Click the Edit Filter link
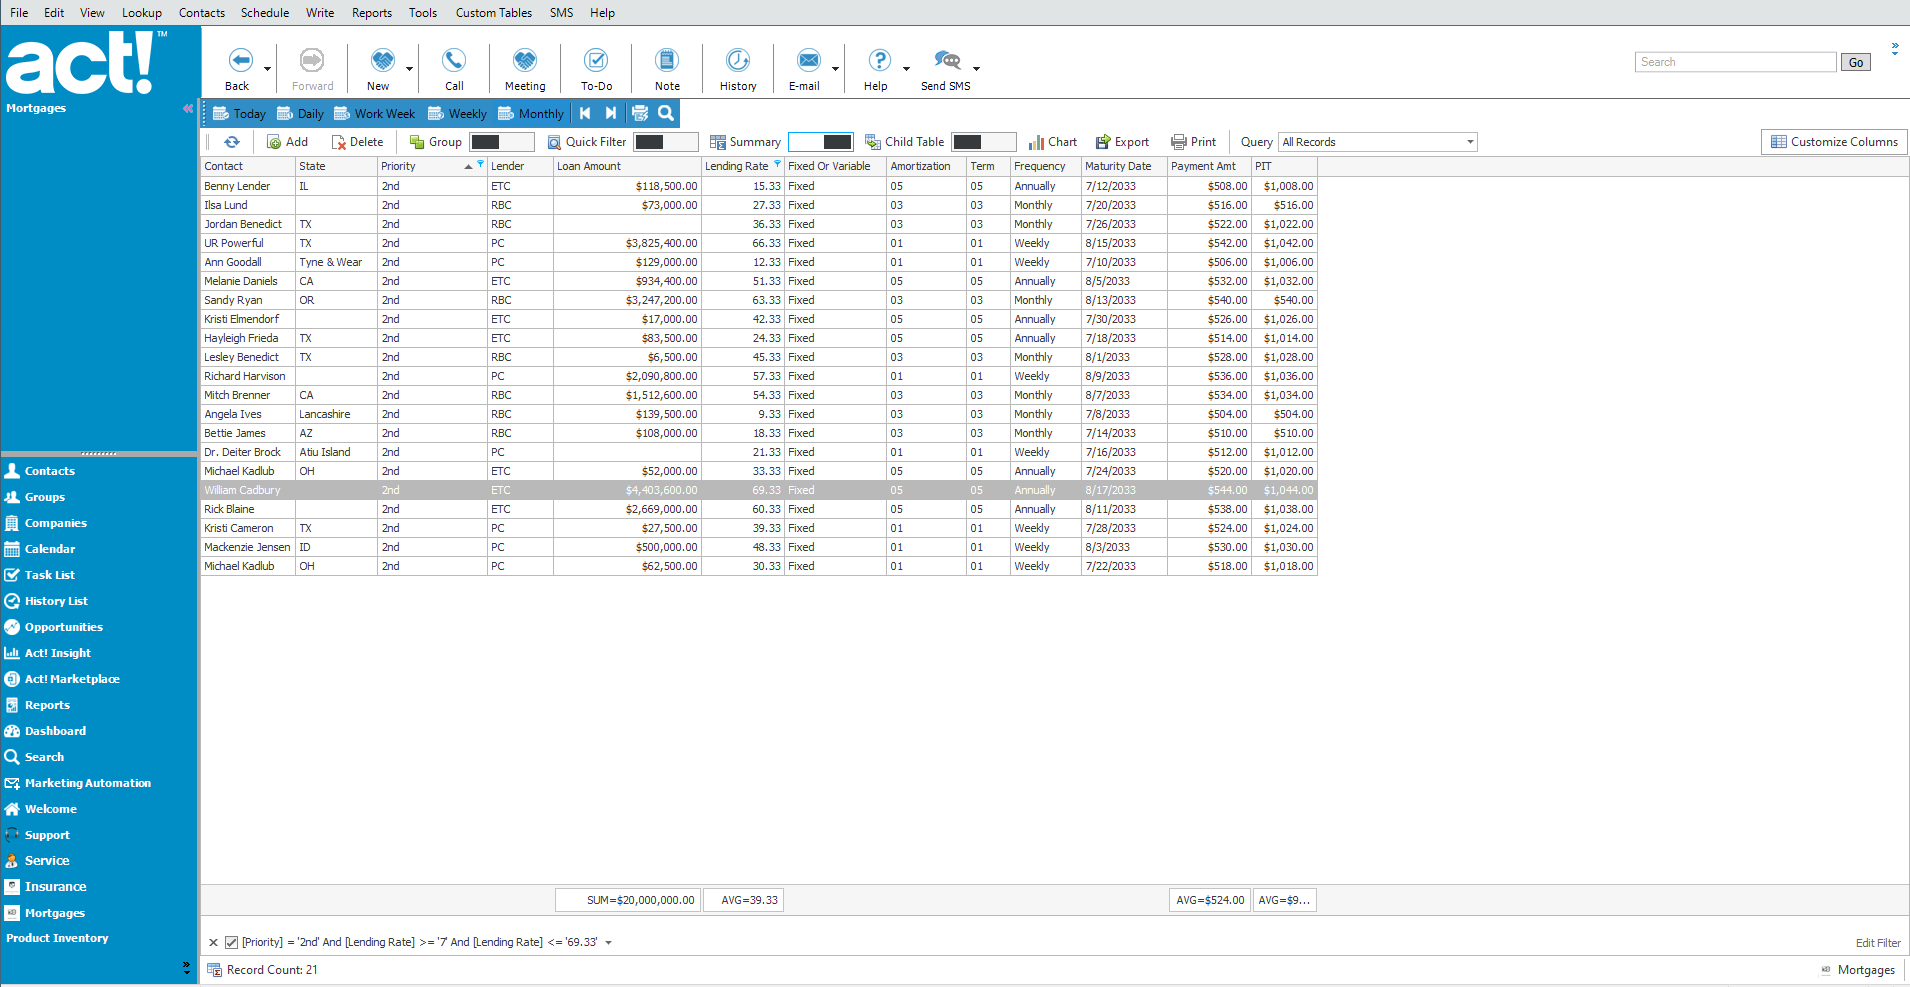Image resolution: width=1910 pixels, height=987 pixels. (x=1877, y=942)
